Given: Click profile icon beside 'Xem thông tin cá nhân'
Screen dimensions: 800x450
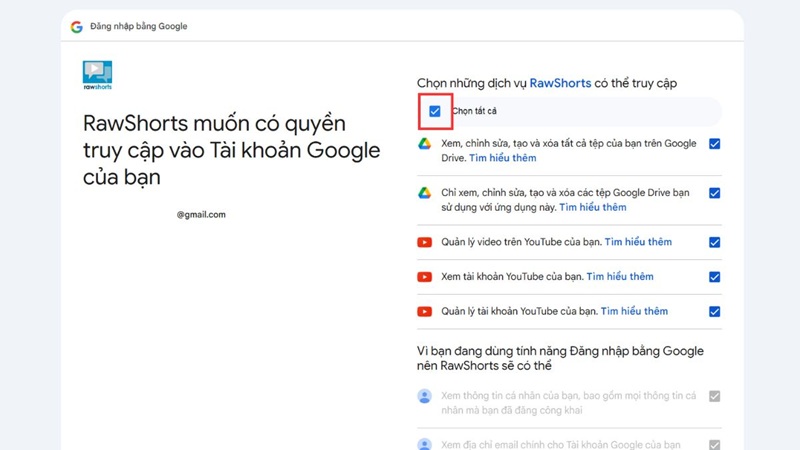Looking at the screenshot, I should click(x=424, y=397).
